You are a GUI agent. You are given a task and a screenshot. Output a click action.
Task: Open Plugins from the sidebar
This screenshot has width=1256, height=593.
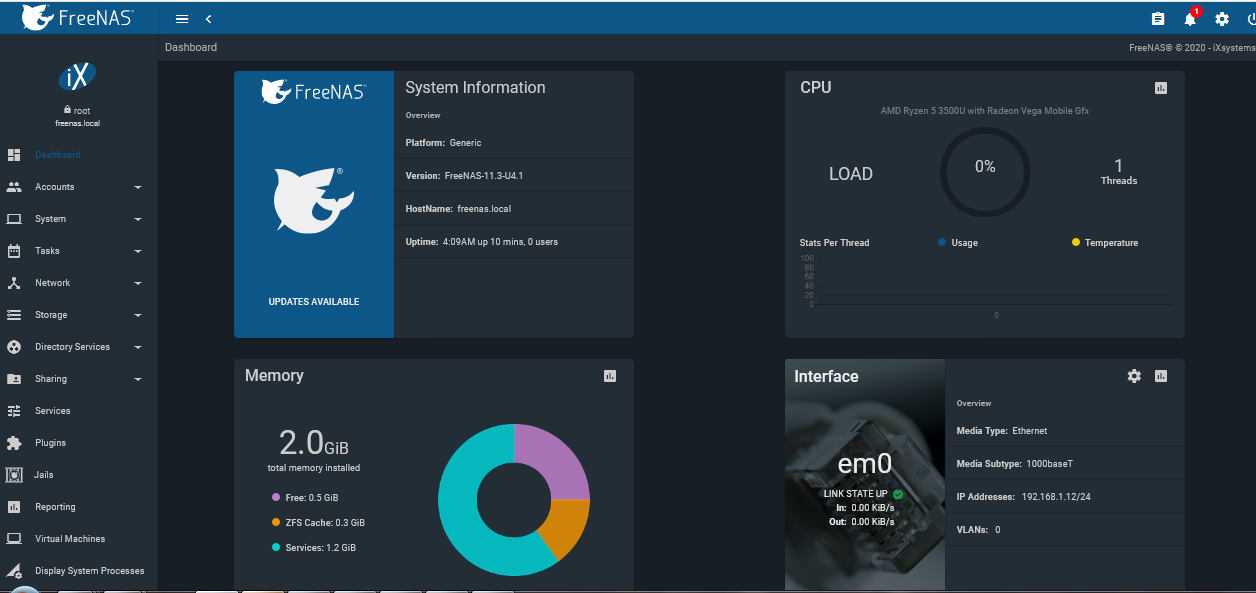(50, 443)
